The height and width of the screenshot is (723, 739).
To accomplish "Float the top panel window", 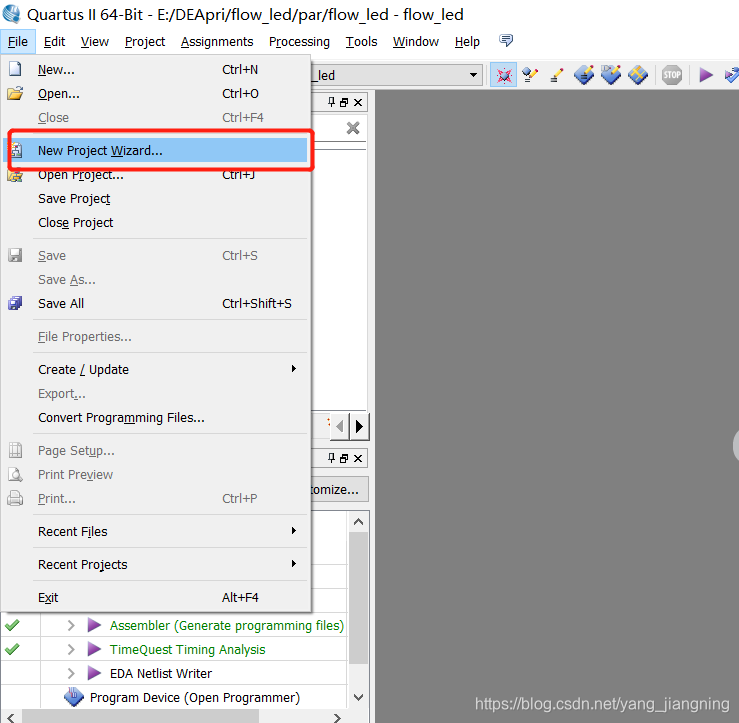I will [x=345, y=102].
